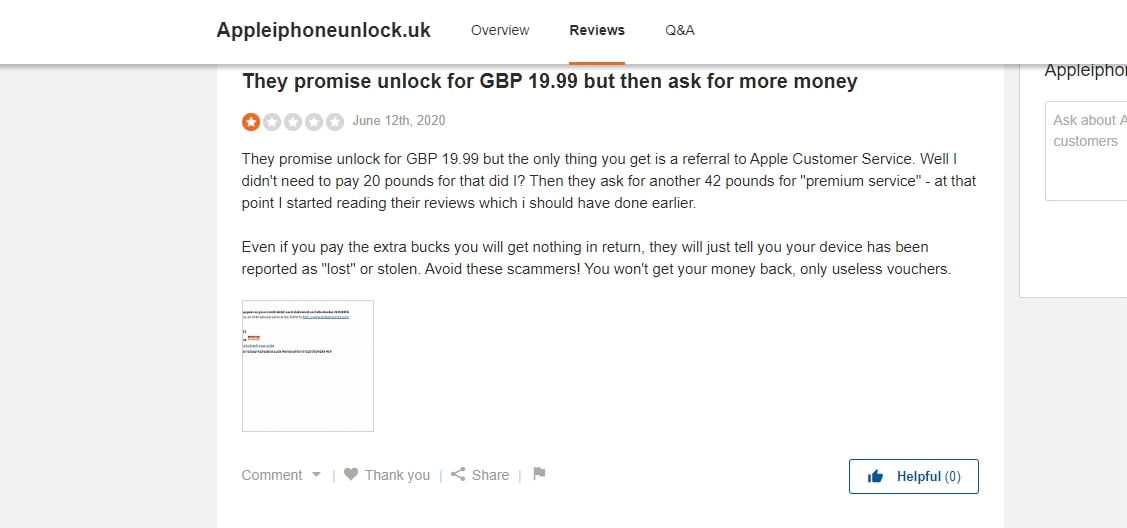Open the review title about GBP 19.99
Screen dimensions: 1127x528
click(x=550, y=81)
